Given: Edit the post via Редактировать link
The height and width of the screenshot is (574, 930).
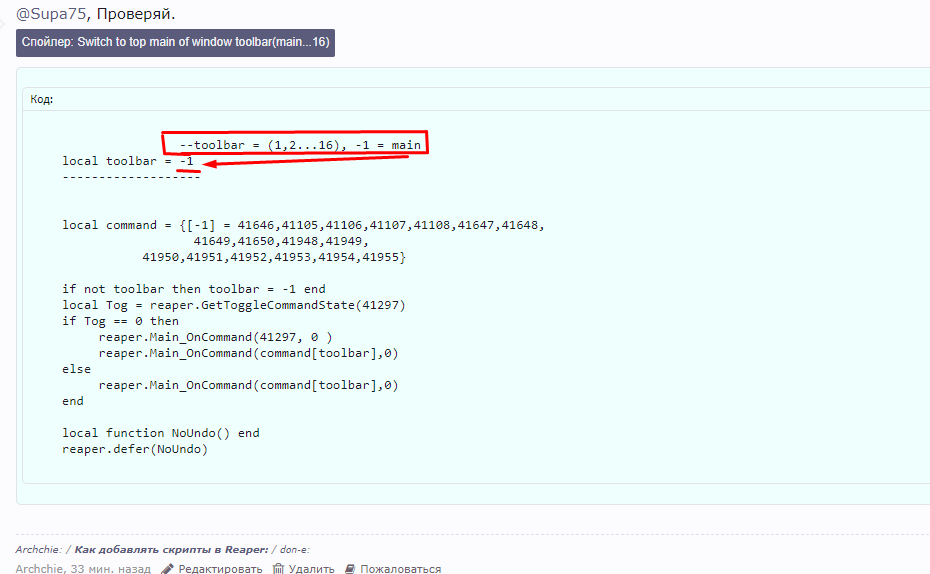Looking at the screenshot, I should pyautogui.click(x=220, y=569).
